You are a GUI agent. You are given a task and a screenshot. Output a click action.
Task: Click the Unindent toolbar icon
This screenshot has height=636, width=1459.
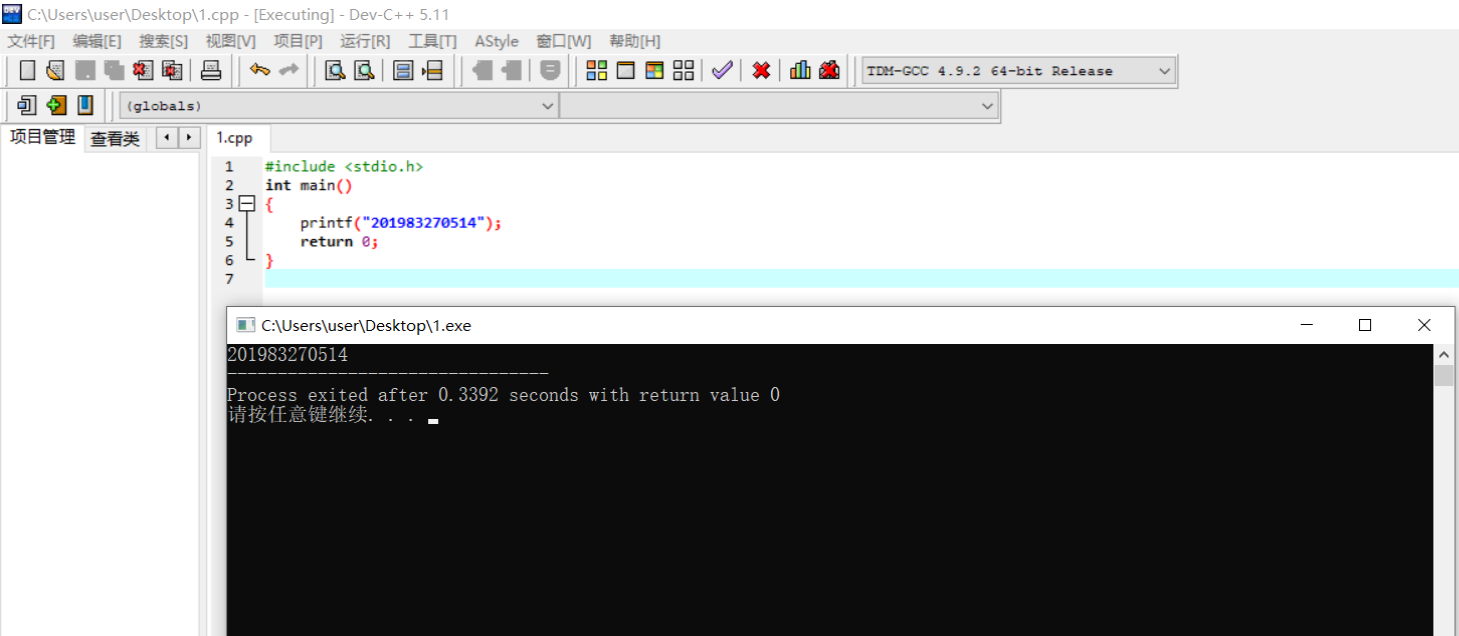coord(482,70)
